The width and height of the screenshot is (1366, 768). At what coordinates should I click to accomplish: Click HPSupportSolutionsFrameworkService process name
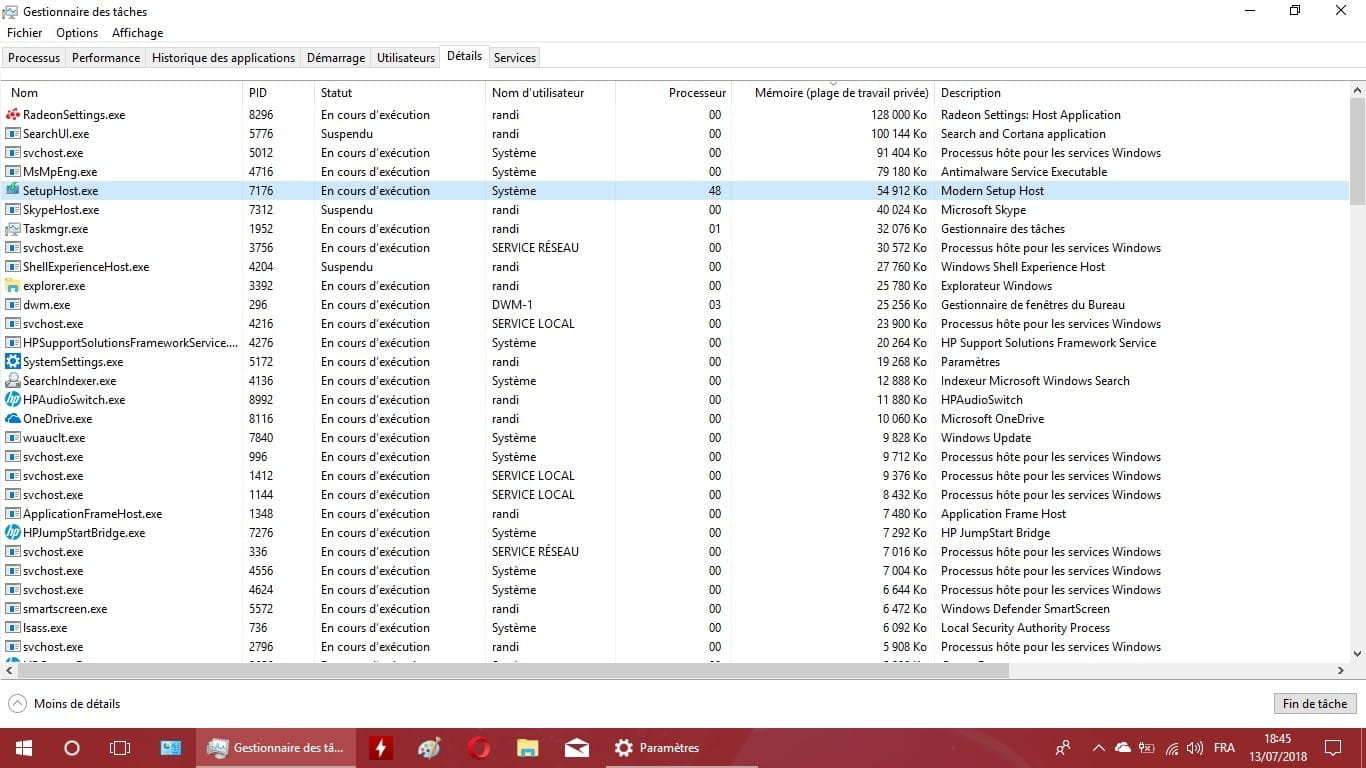[x=131, y=343]
